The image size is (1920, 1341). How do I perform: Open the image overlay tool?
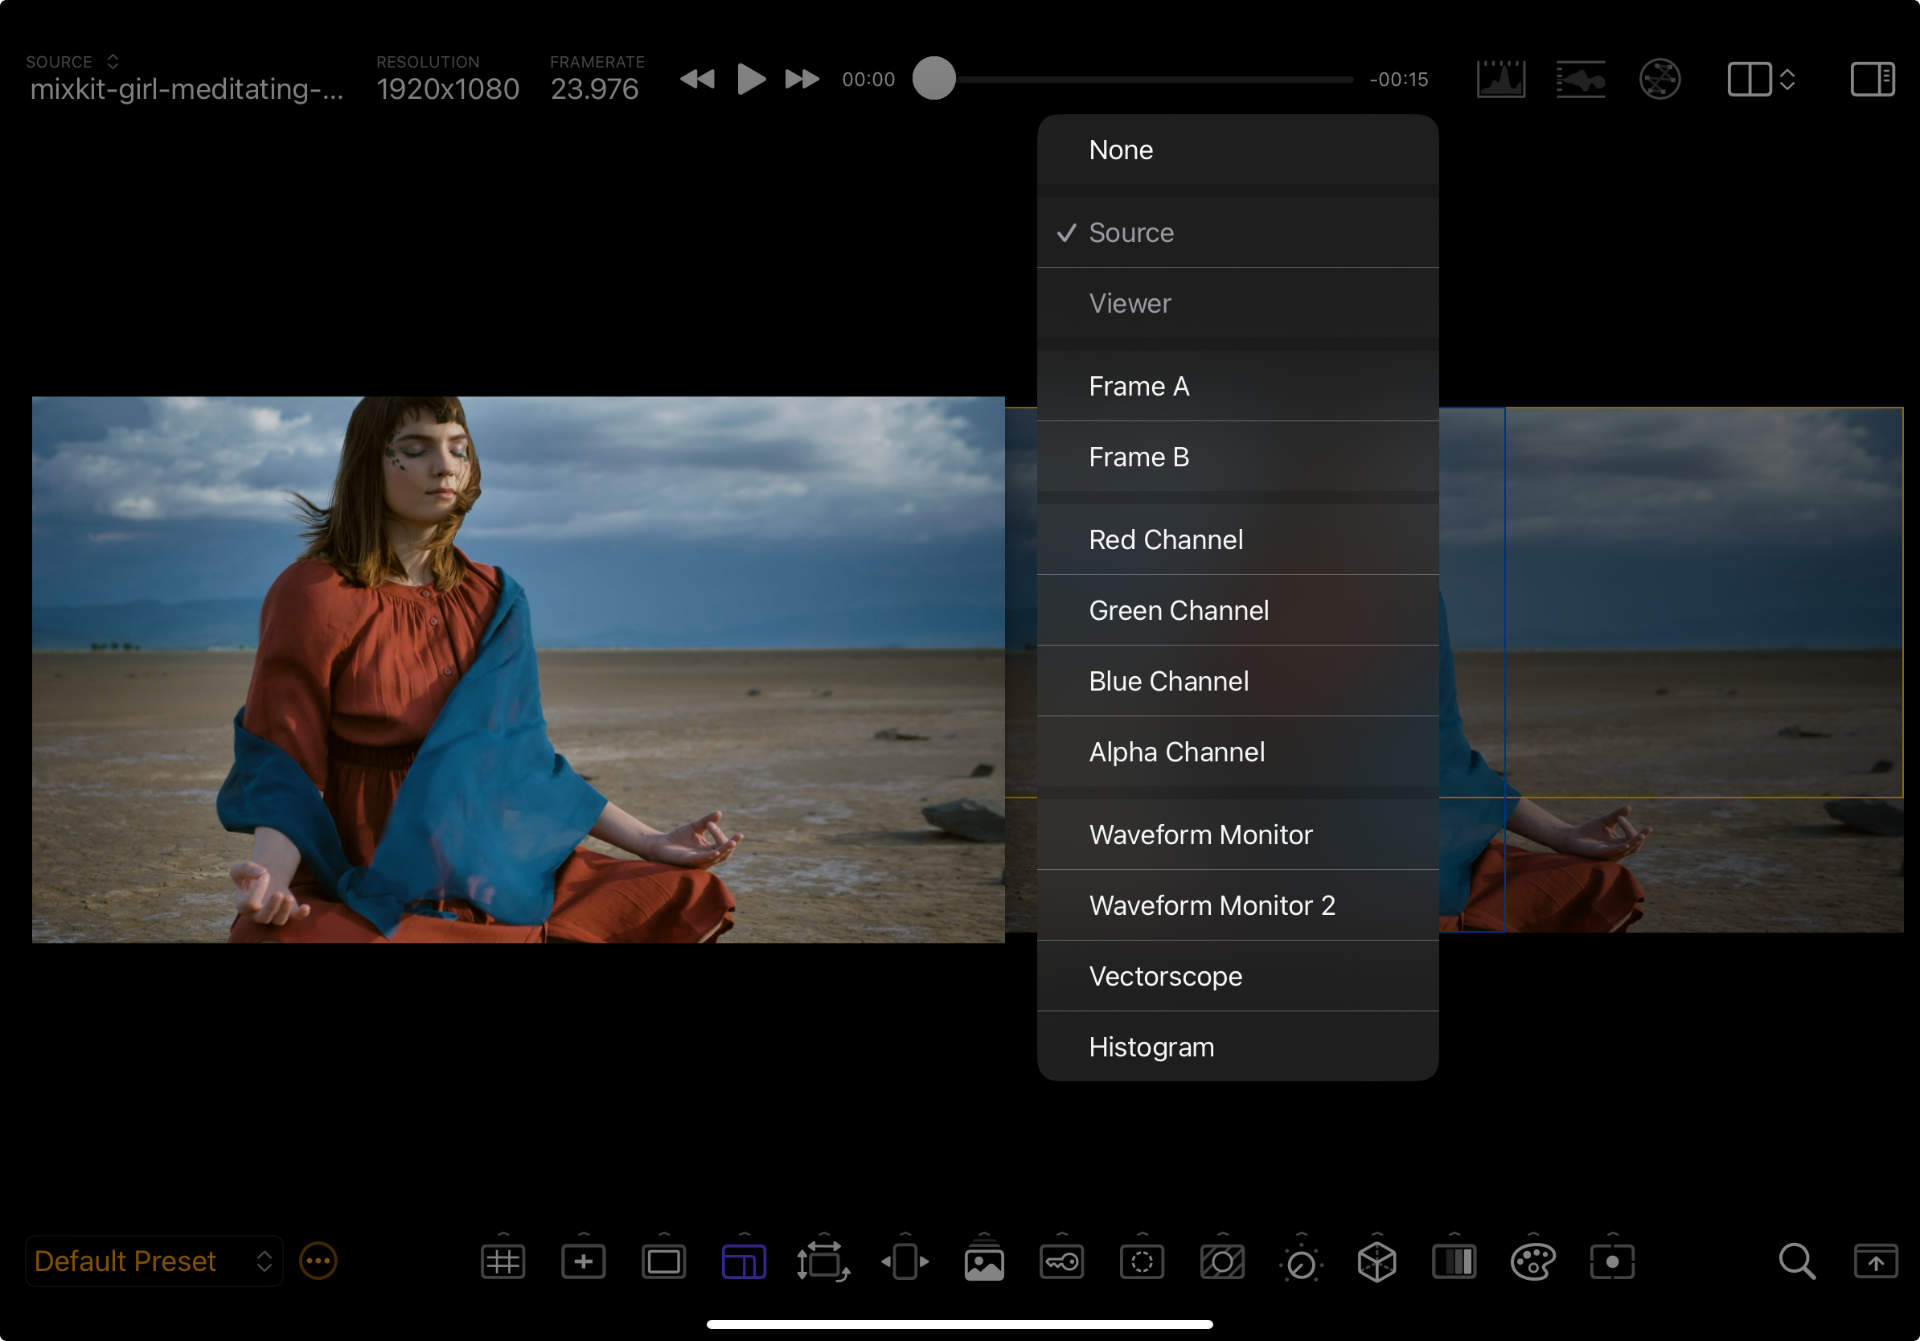pos(983,1262)
